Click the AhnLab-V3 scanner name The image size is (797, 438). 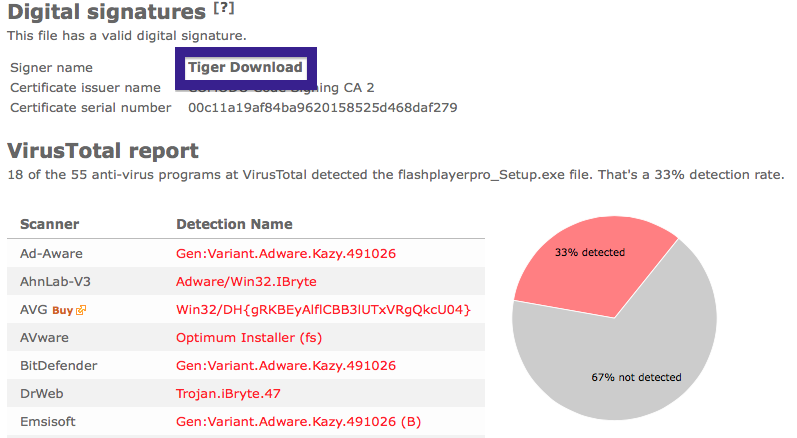(x=54, y=281)
